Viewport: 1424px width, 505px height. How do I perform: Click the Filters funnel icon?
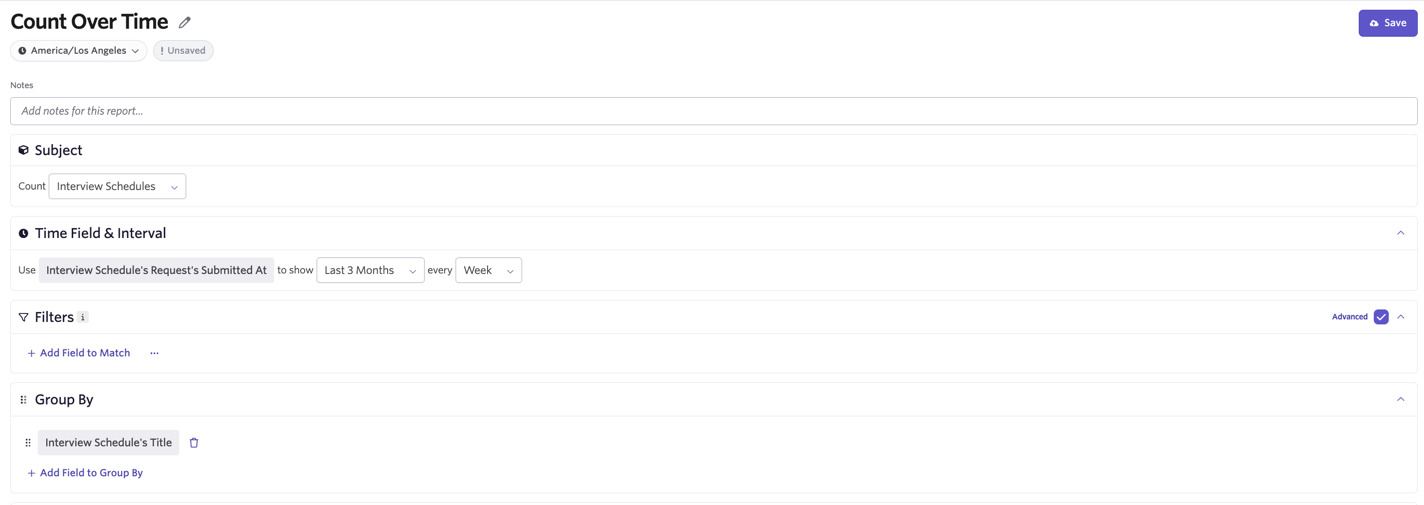[23, 317]
